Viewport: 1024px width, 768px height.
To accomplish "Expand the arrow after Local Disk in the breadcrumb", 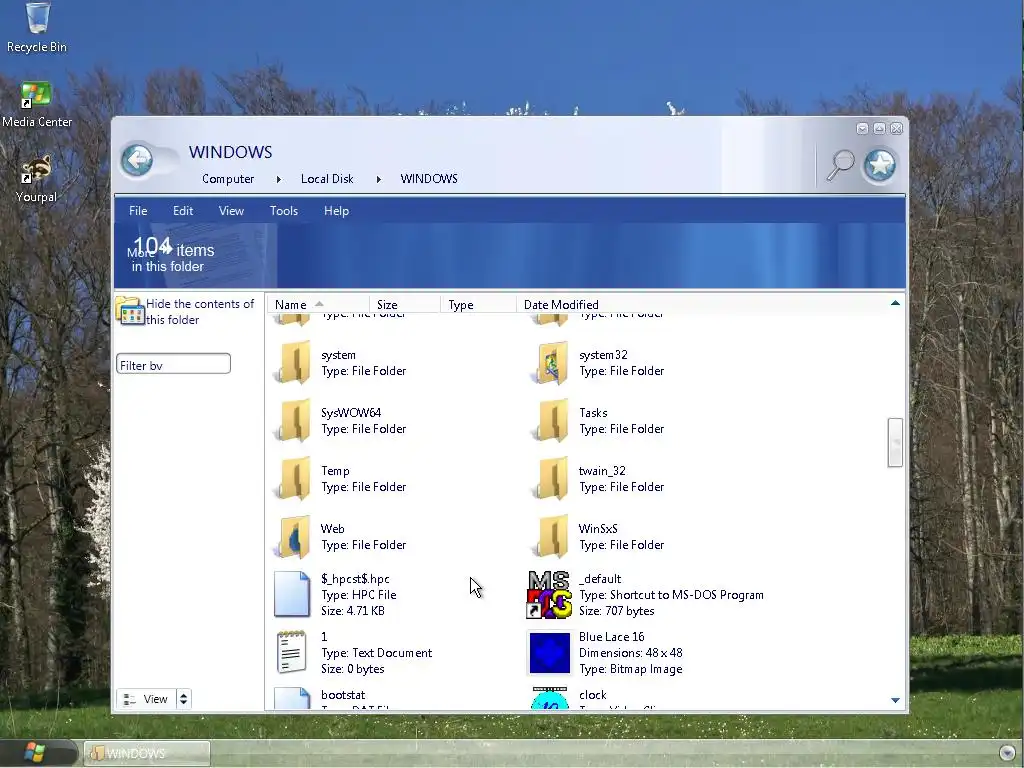I will tap(378, 179).
